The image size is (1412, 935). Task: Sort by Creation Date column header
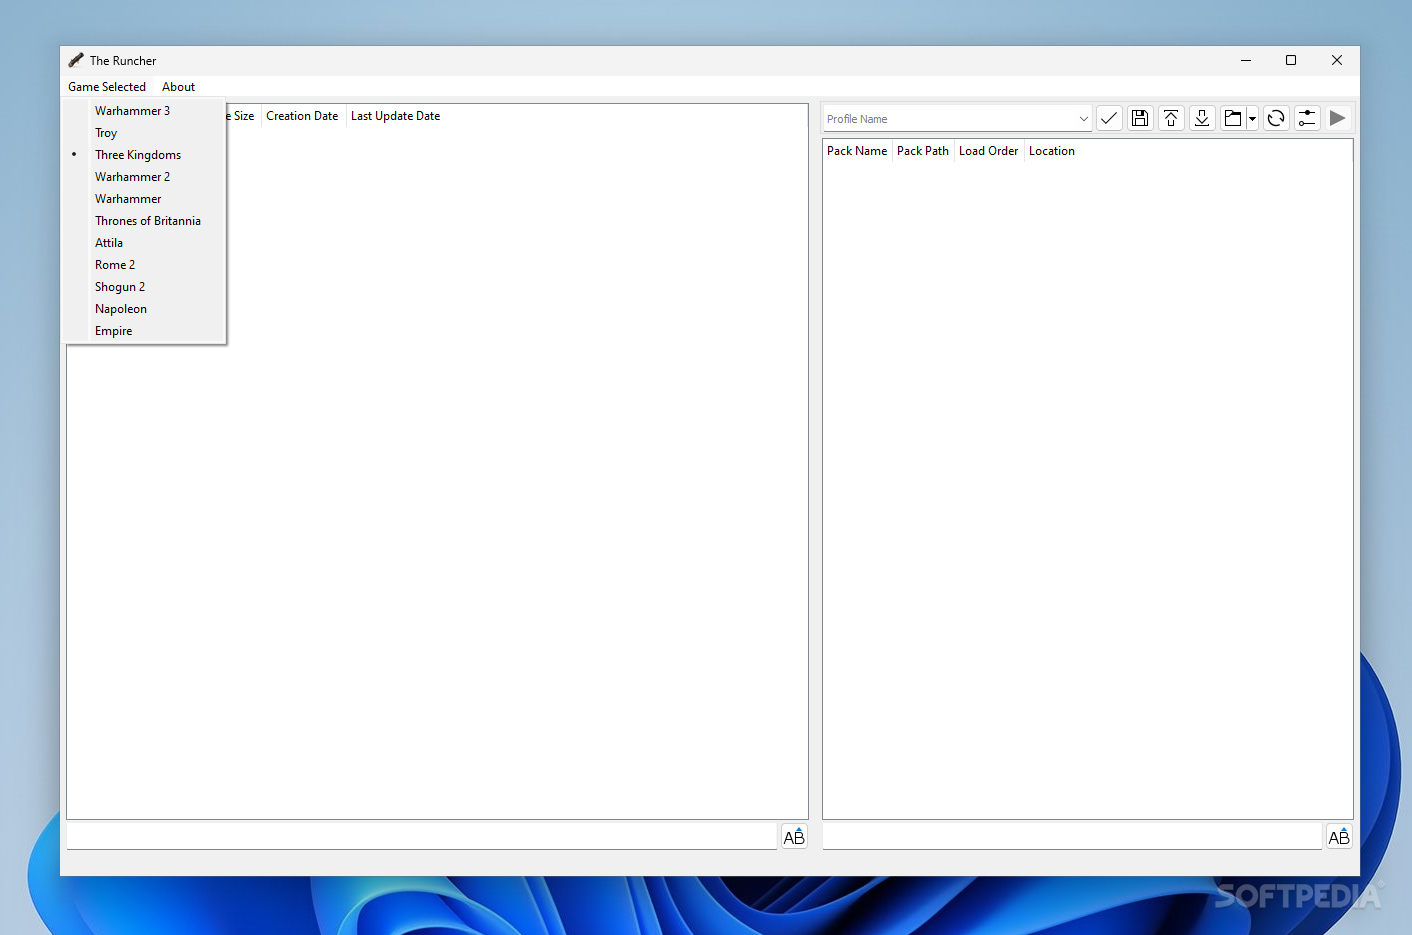tap(302, 116)
